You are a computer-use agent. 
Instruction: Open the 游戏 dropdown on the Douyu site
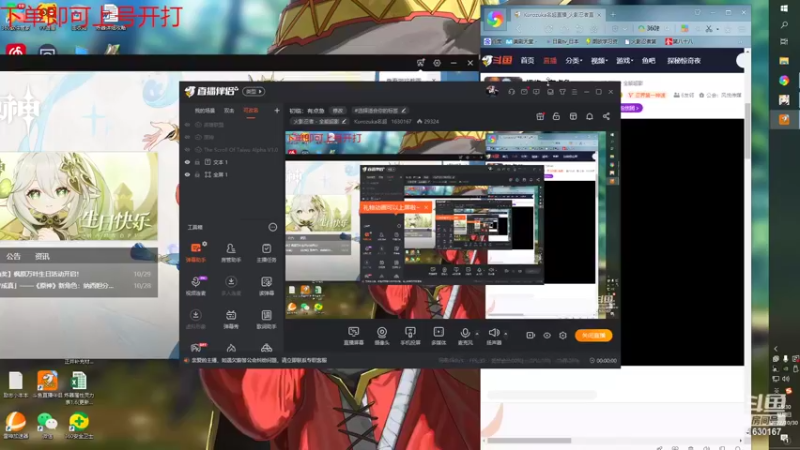[624, 61]
